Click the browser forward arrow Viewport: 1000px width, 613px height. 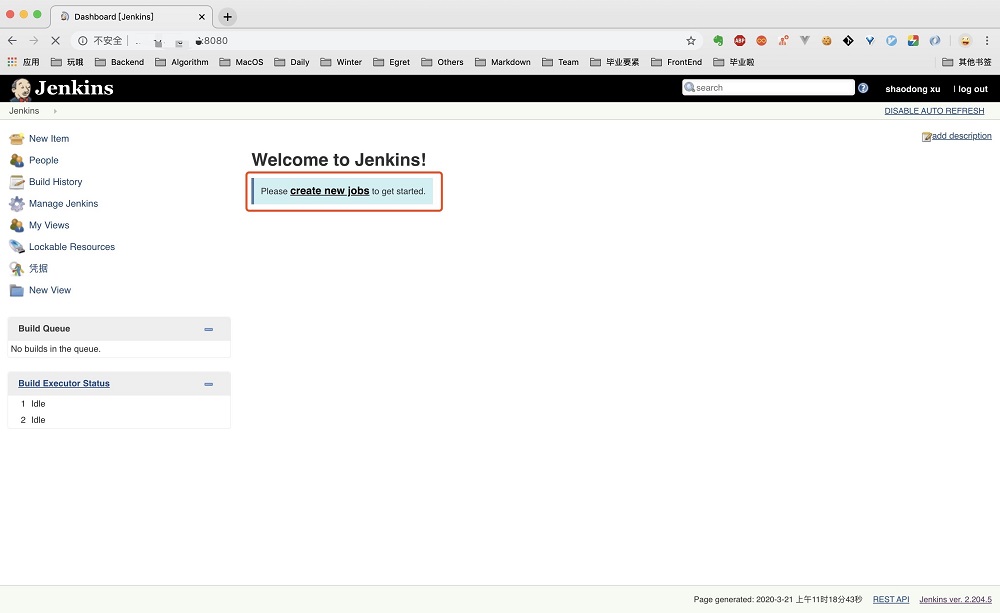click(x=34, y=40)
